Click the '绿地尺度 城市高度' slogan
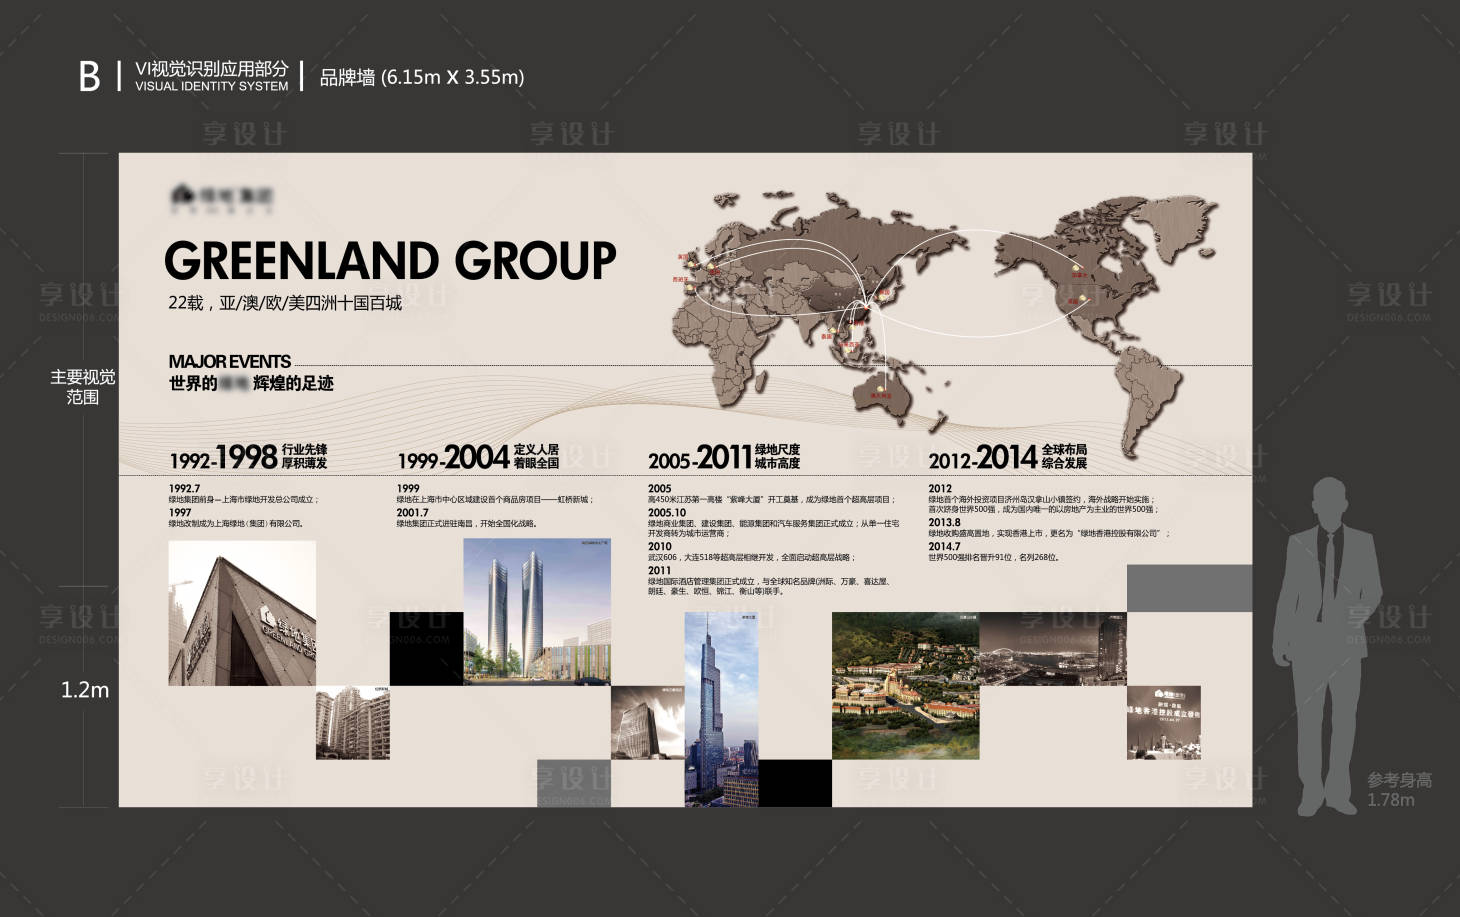 point(777,456)
